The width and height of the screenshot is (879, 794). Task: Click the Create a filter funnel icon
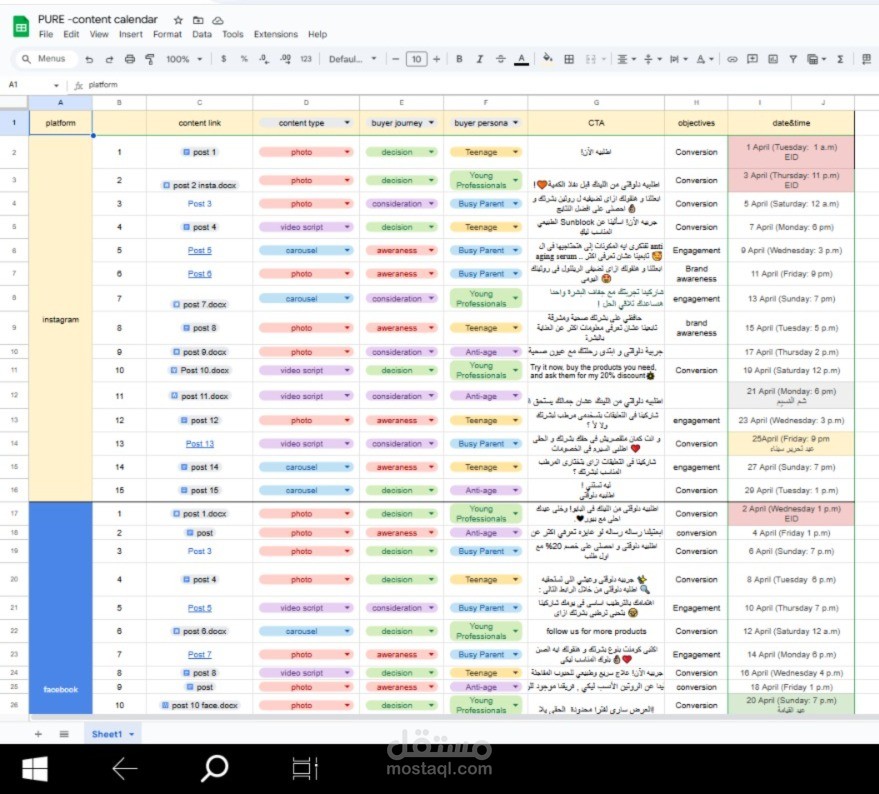click(x=793, y=59)
